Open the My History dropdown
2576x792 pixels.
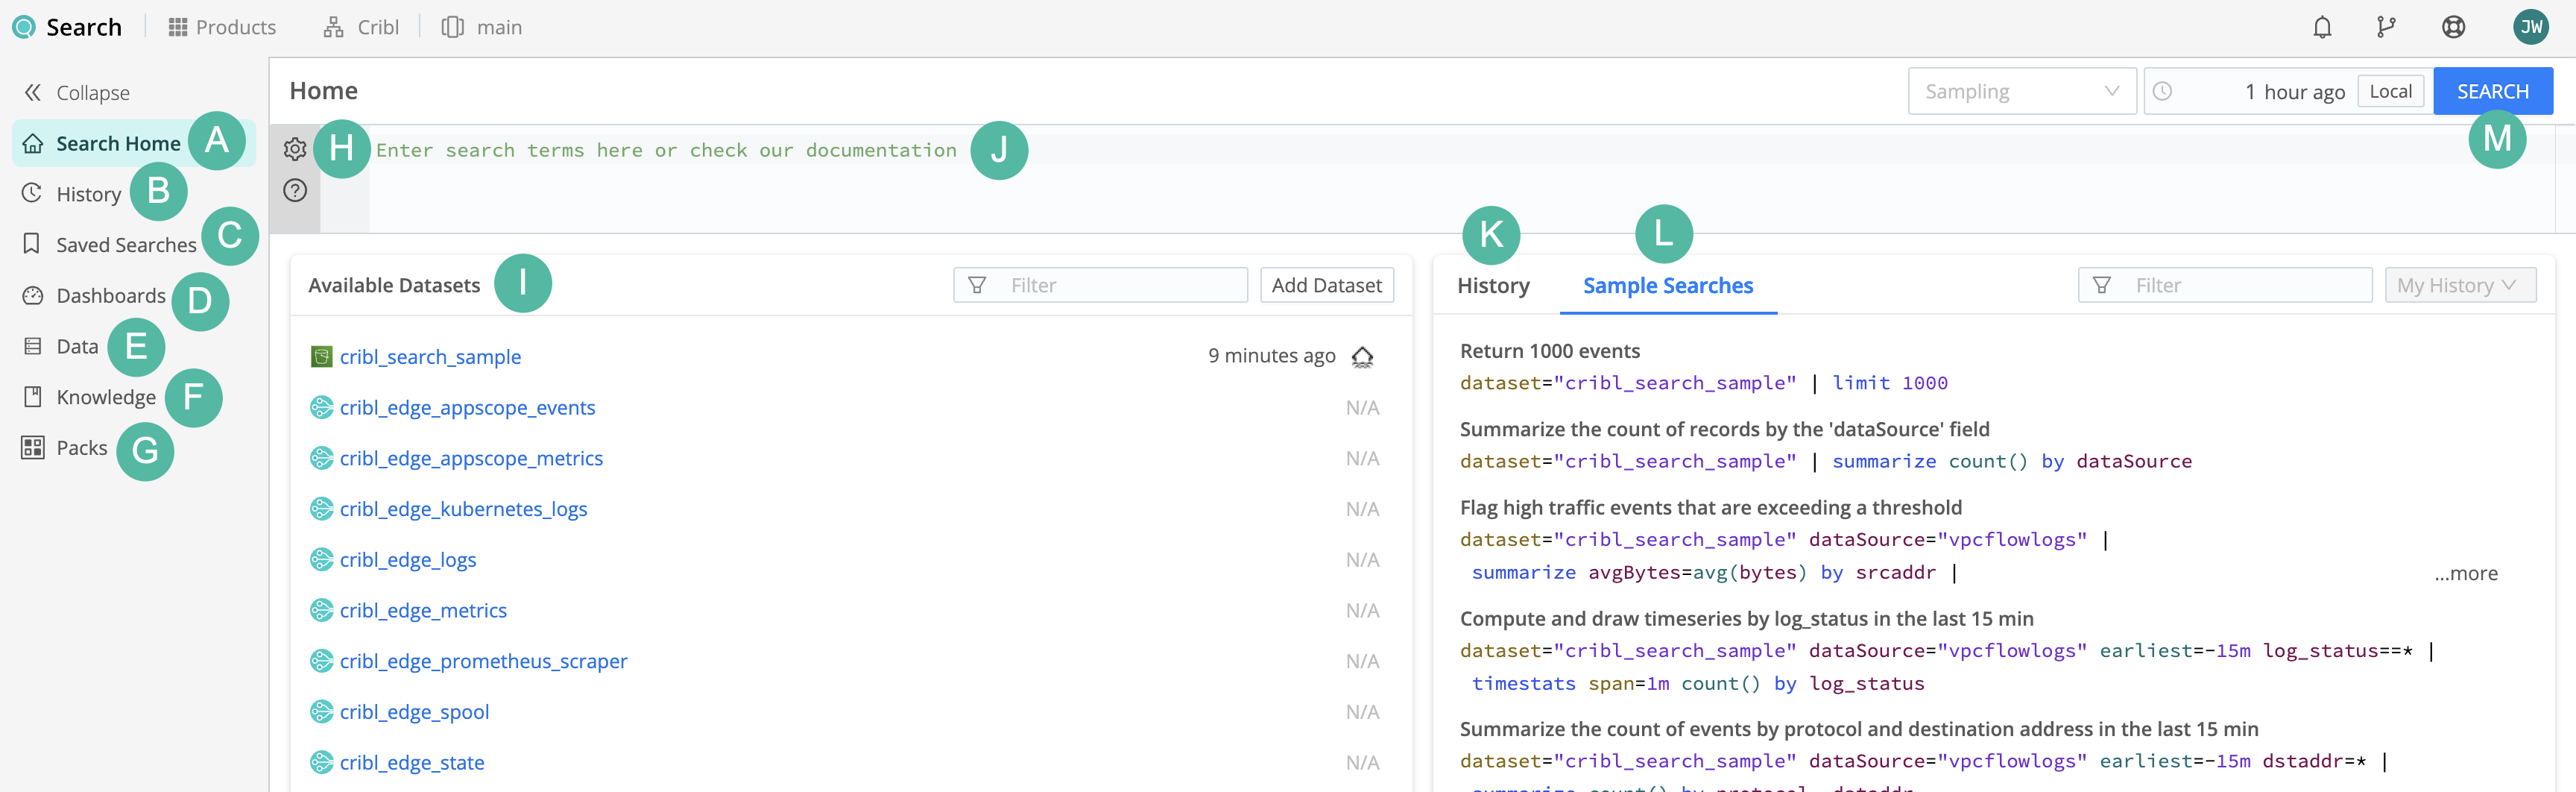(2460, 284)
